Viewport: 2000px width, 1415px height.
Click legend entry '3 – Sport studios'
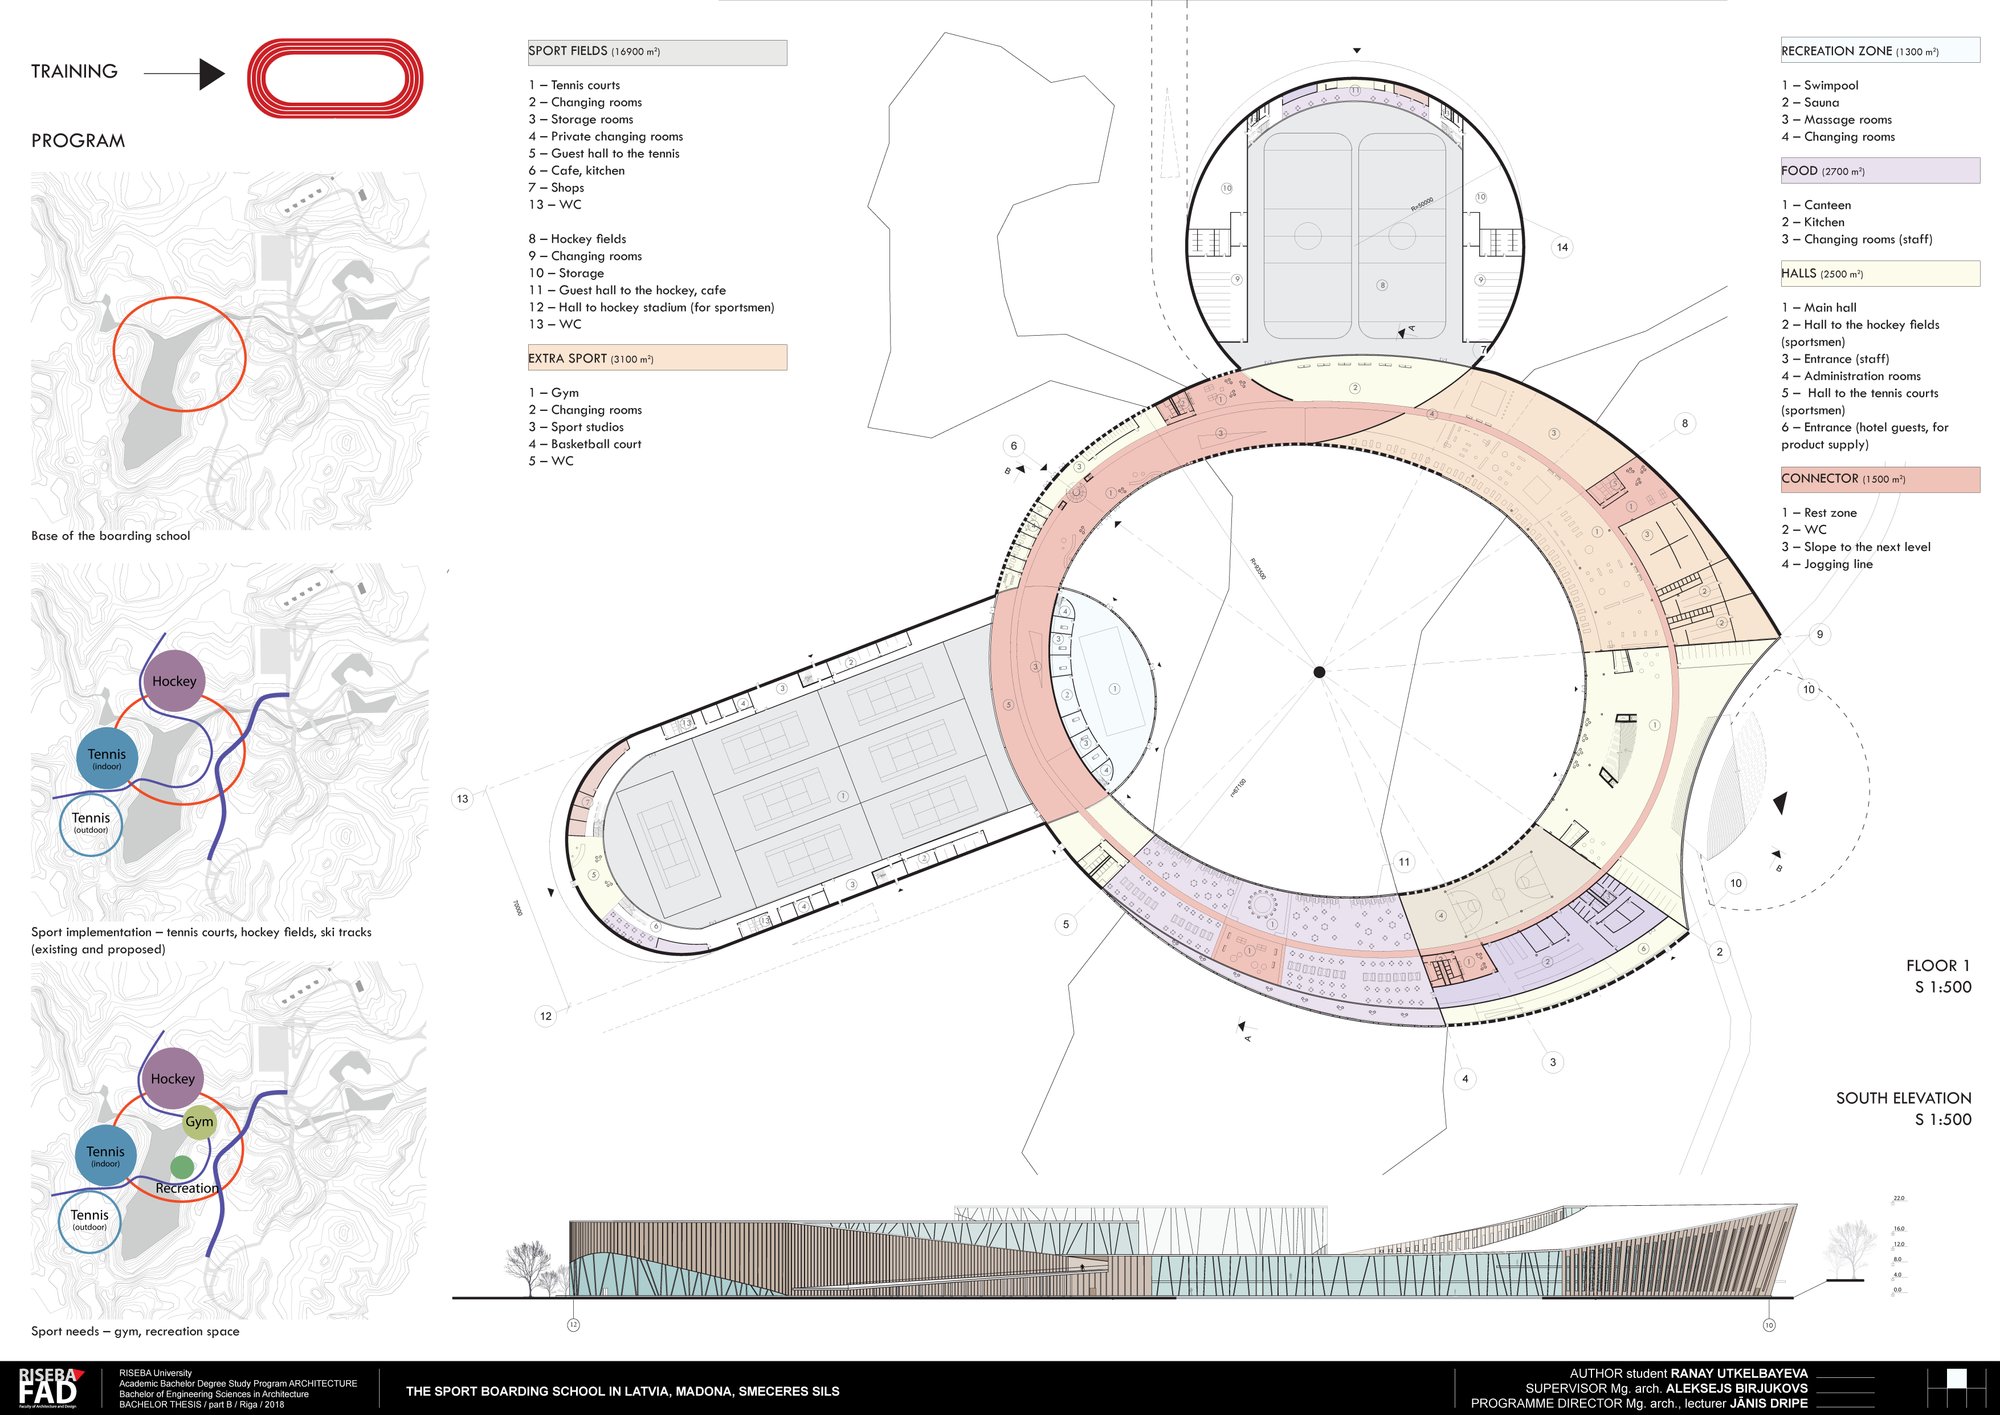coord(576,427)
